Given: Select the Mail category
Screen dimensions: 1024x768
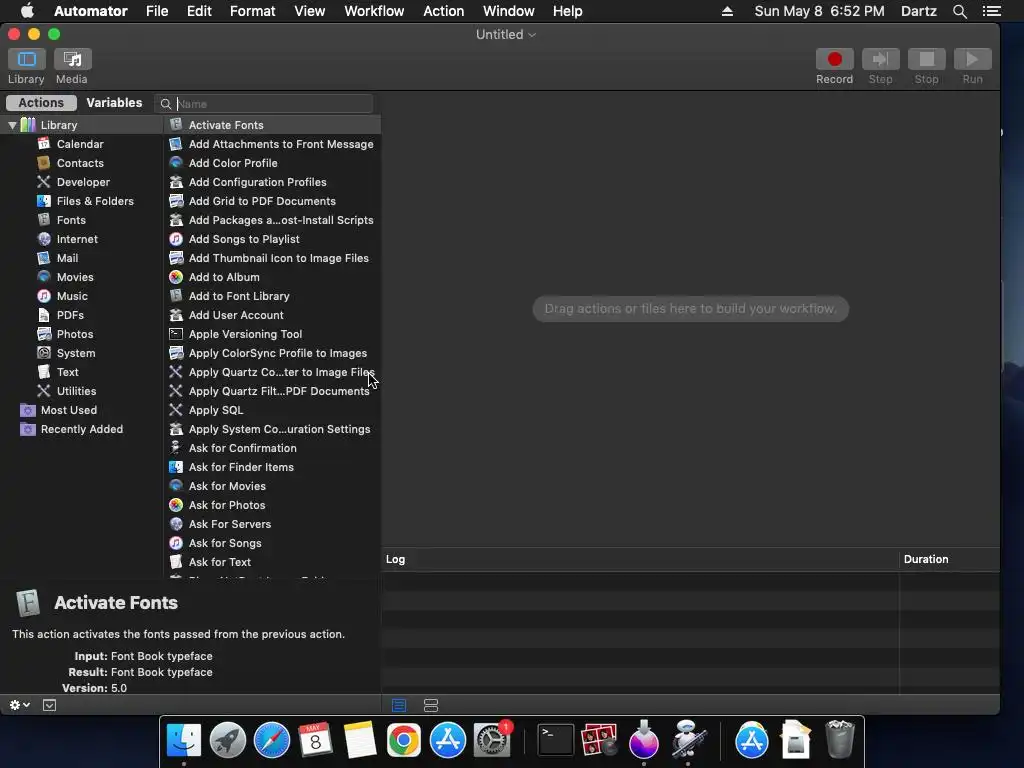Looking at the screenshot, I should pyautogui.click(x=67, y=257).
